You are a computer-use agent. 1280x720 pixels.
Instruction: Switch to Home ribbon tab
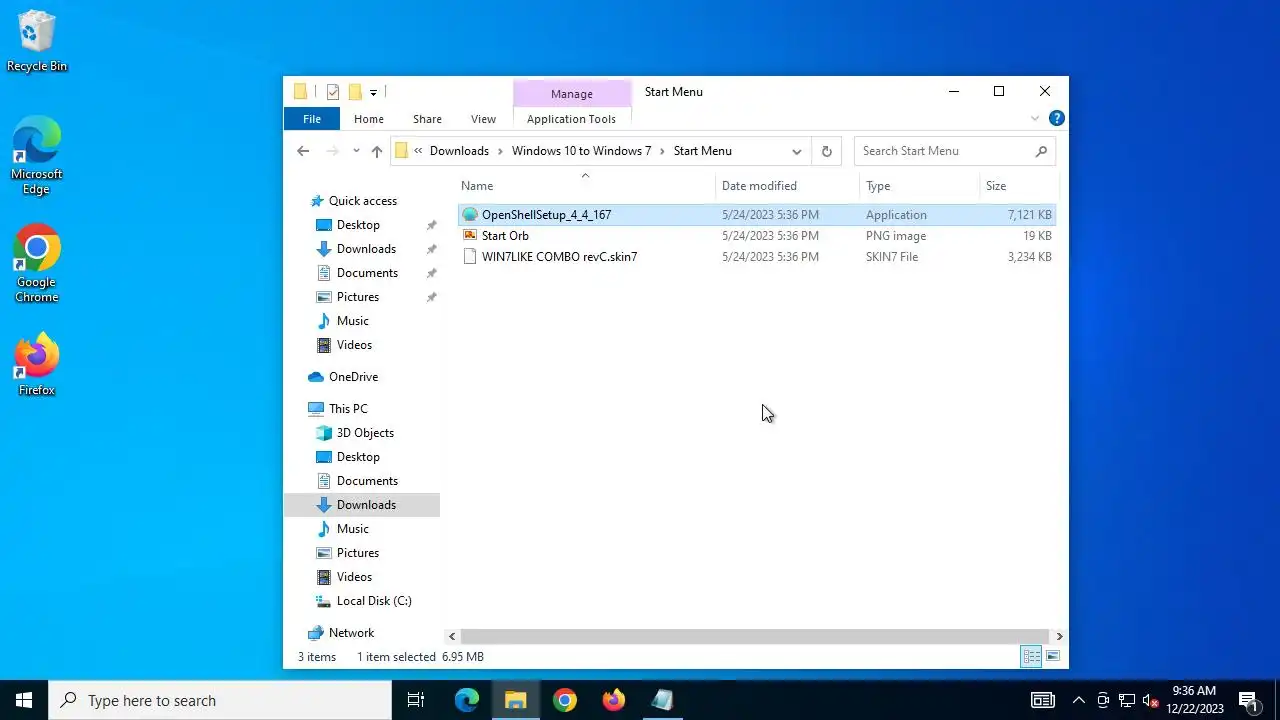point(368,119)
